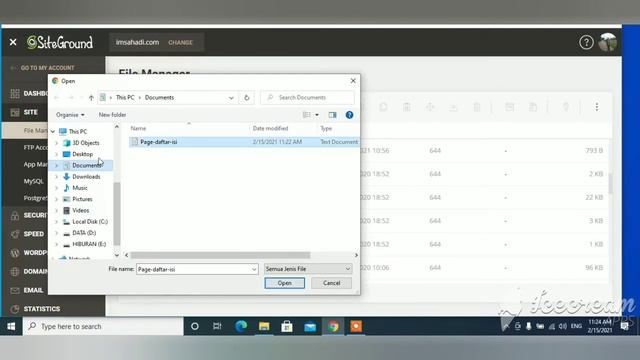The width and height of the screenshot is (640, 360).
Task: Sort by the Date modified column header
Action: [x=270, y=129]
